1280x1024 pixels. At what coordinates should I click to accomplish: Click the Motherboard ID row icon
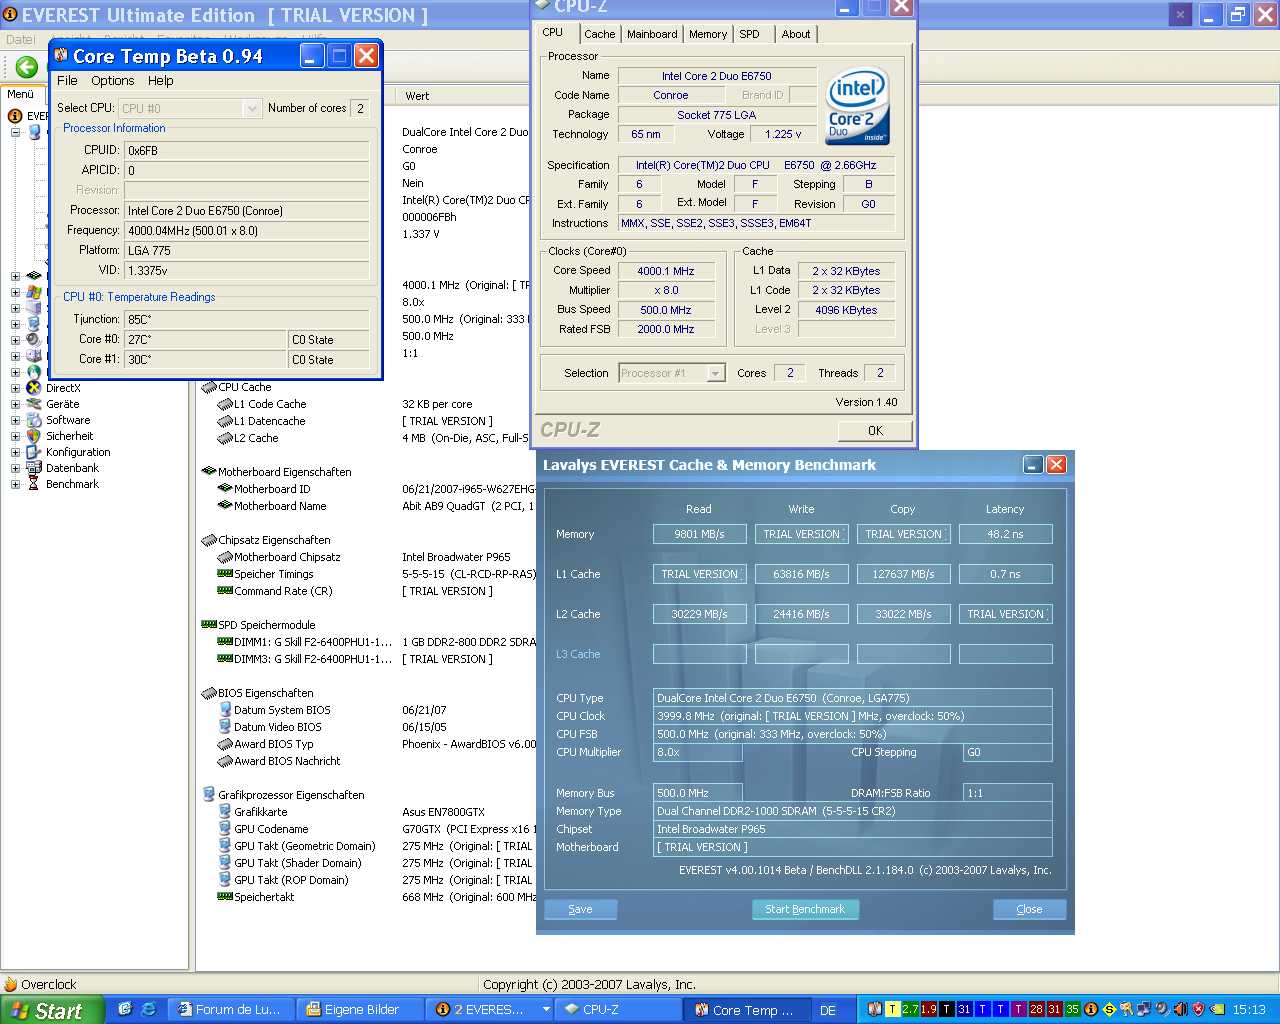click(x=225, y=489)
